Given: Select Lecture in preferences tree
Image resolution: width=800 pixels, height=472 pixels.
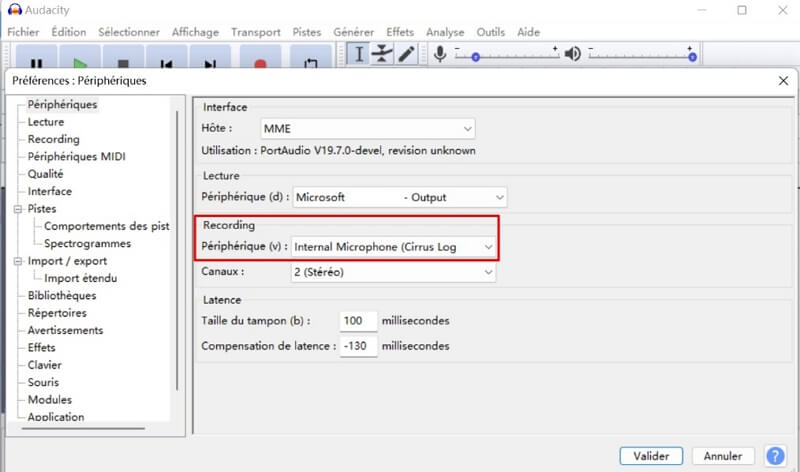Looking at the screenshot, I should [x=46, y=122].
